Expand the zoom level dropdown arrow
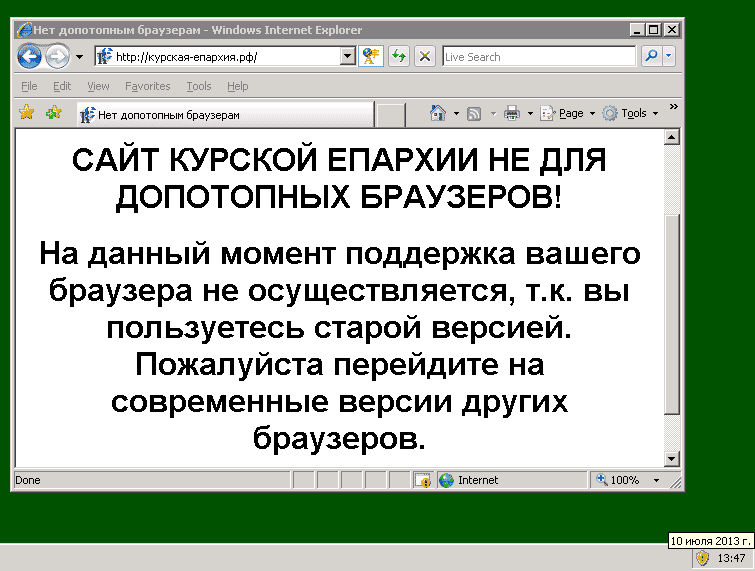Image resolution: width=755 pixels, height=571 pixels. coord(656,480)
